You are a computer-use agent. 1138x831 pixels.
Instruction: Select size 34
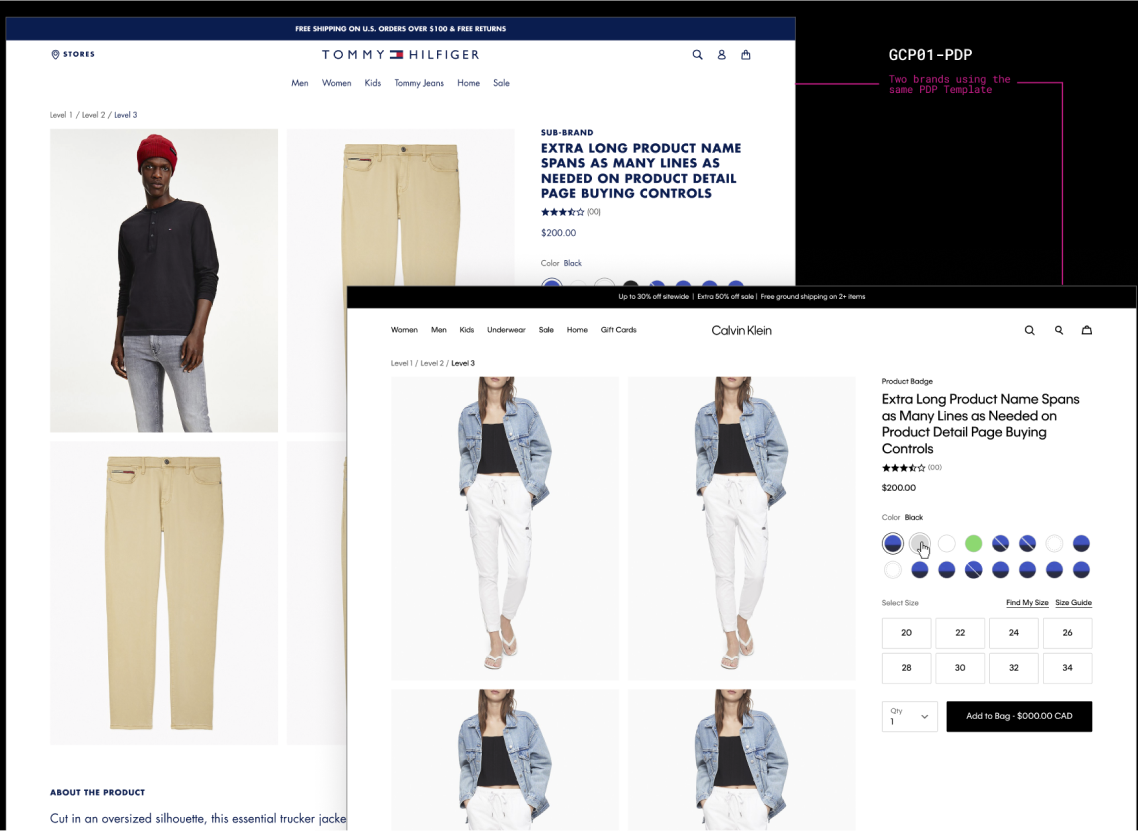(1068, 668)
